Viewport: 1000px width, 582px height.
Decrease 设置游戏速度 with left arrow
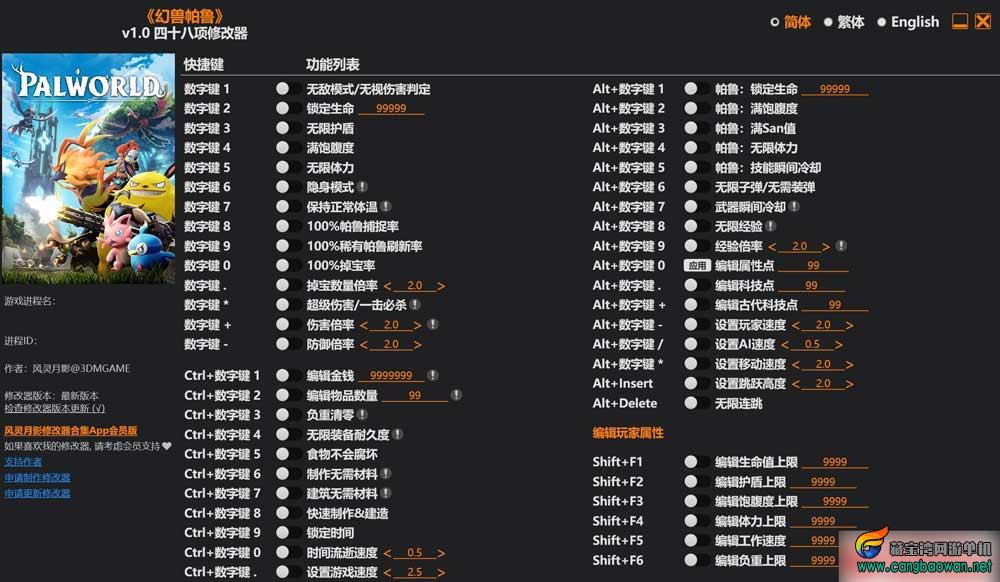[388, 572]
